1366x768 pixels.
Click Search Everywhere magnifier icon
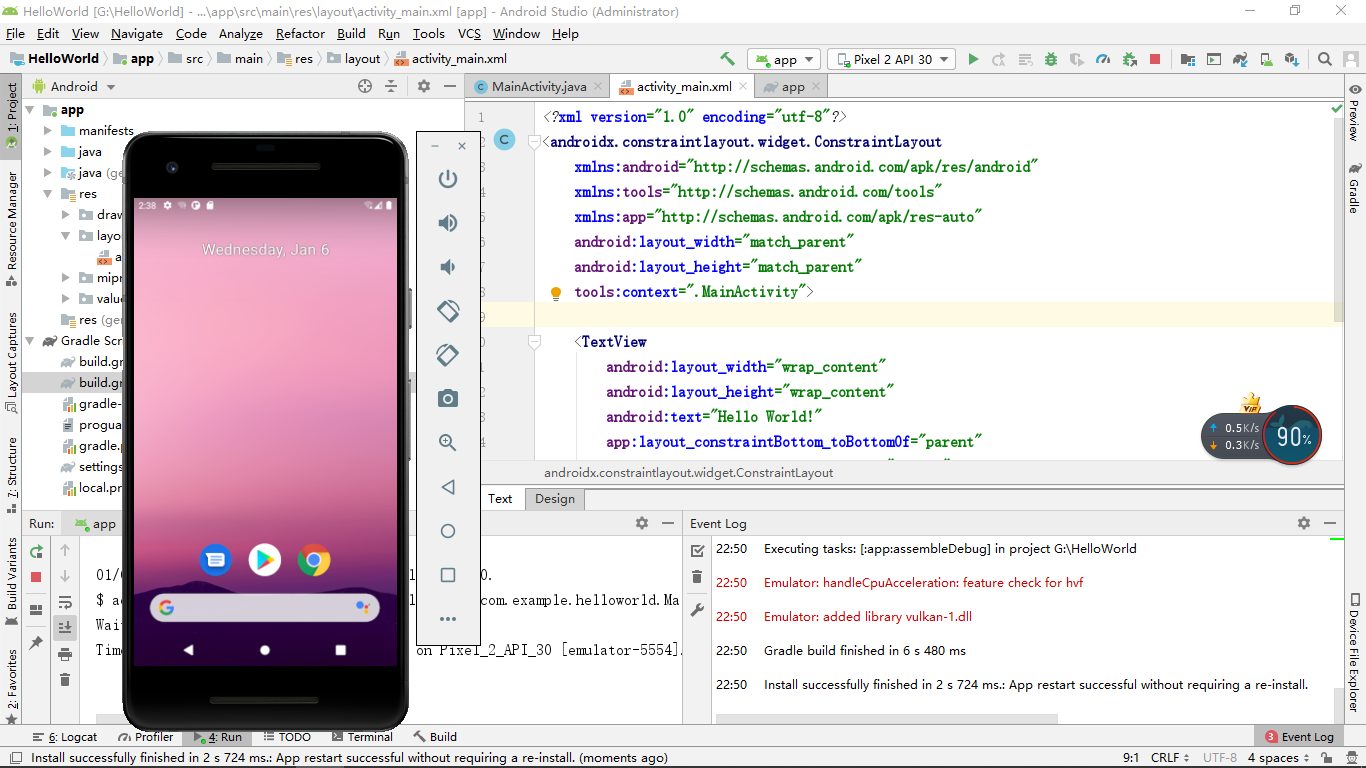[x=1325, y=59]
